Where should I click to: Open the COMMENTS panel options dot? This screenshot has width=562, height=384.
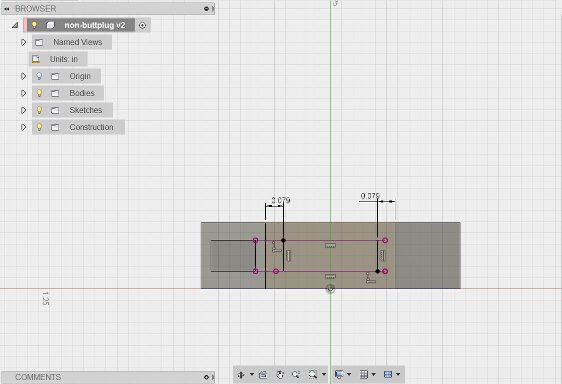[x=206, y=377]
